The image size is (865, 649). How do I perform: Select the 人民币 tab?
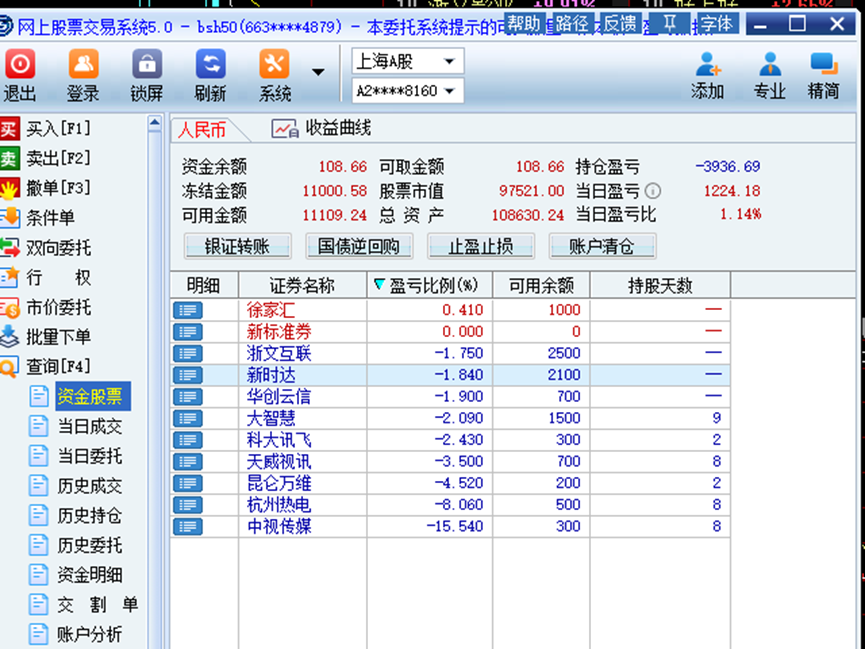(x=203, y=130)
